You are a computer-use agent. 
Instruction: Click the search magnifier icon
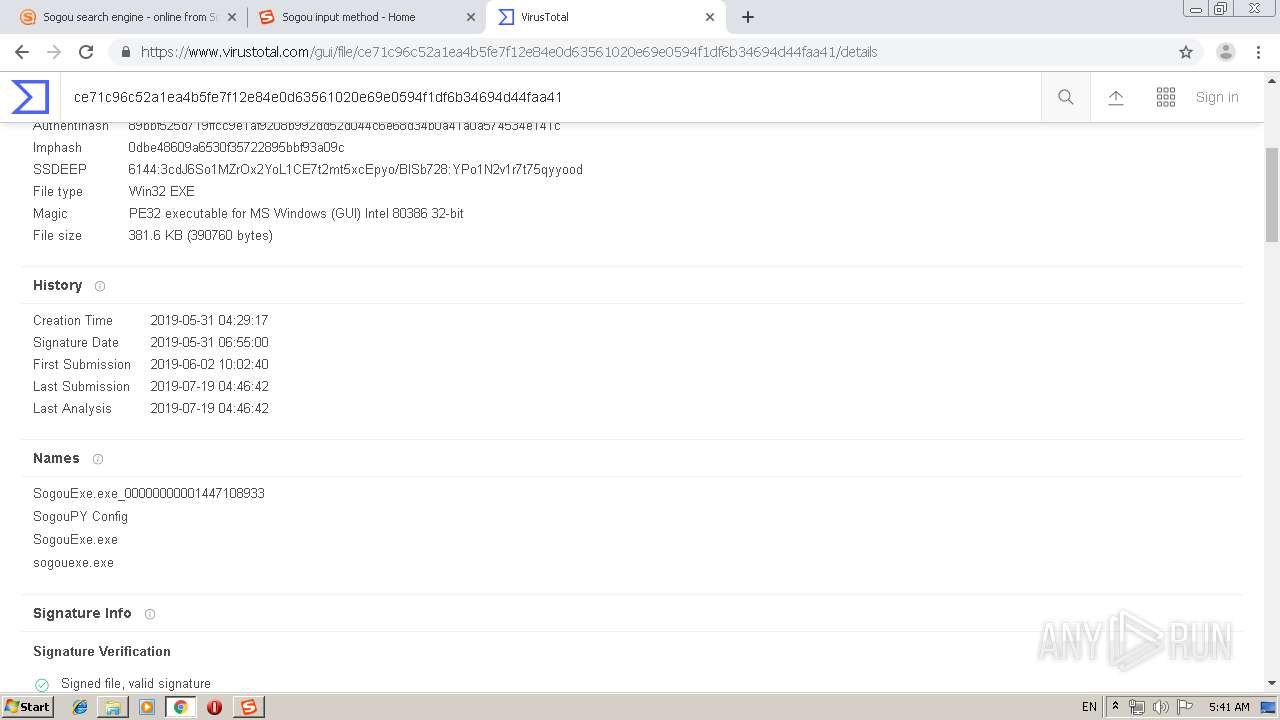click(1066, 97)
